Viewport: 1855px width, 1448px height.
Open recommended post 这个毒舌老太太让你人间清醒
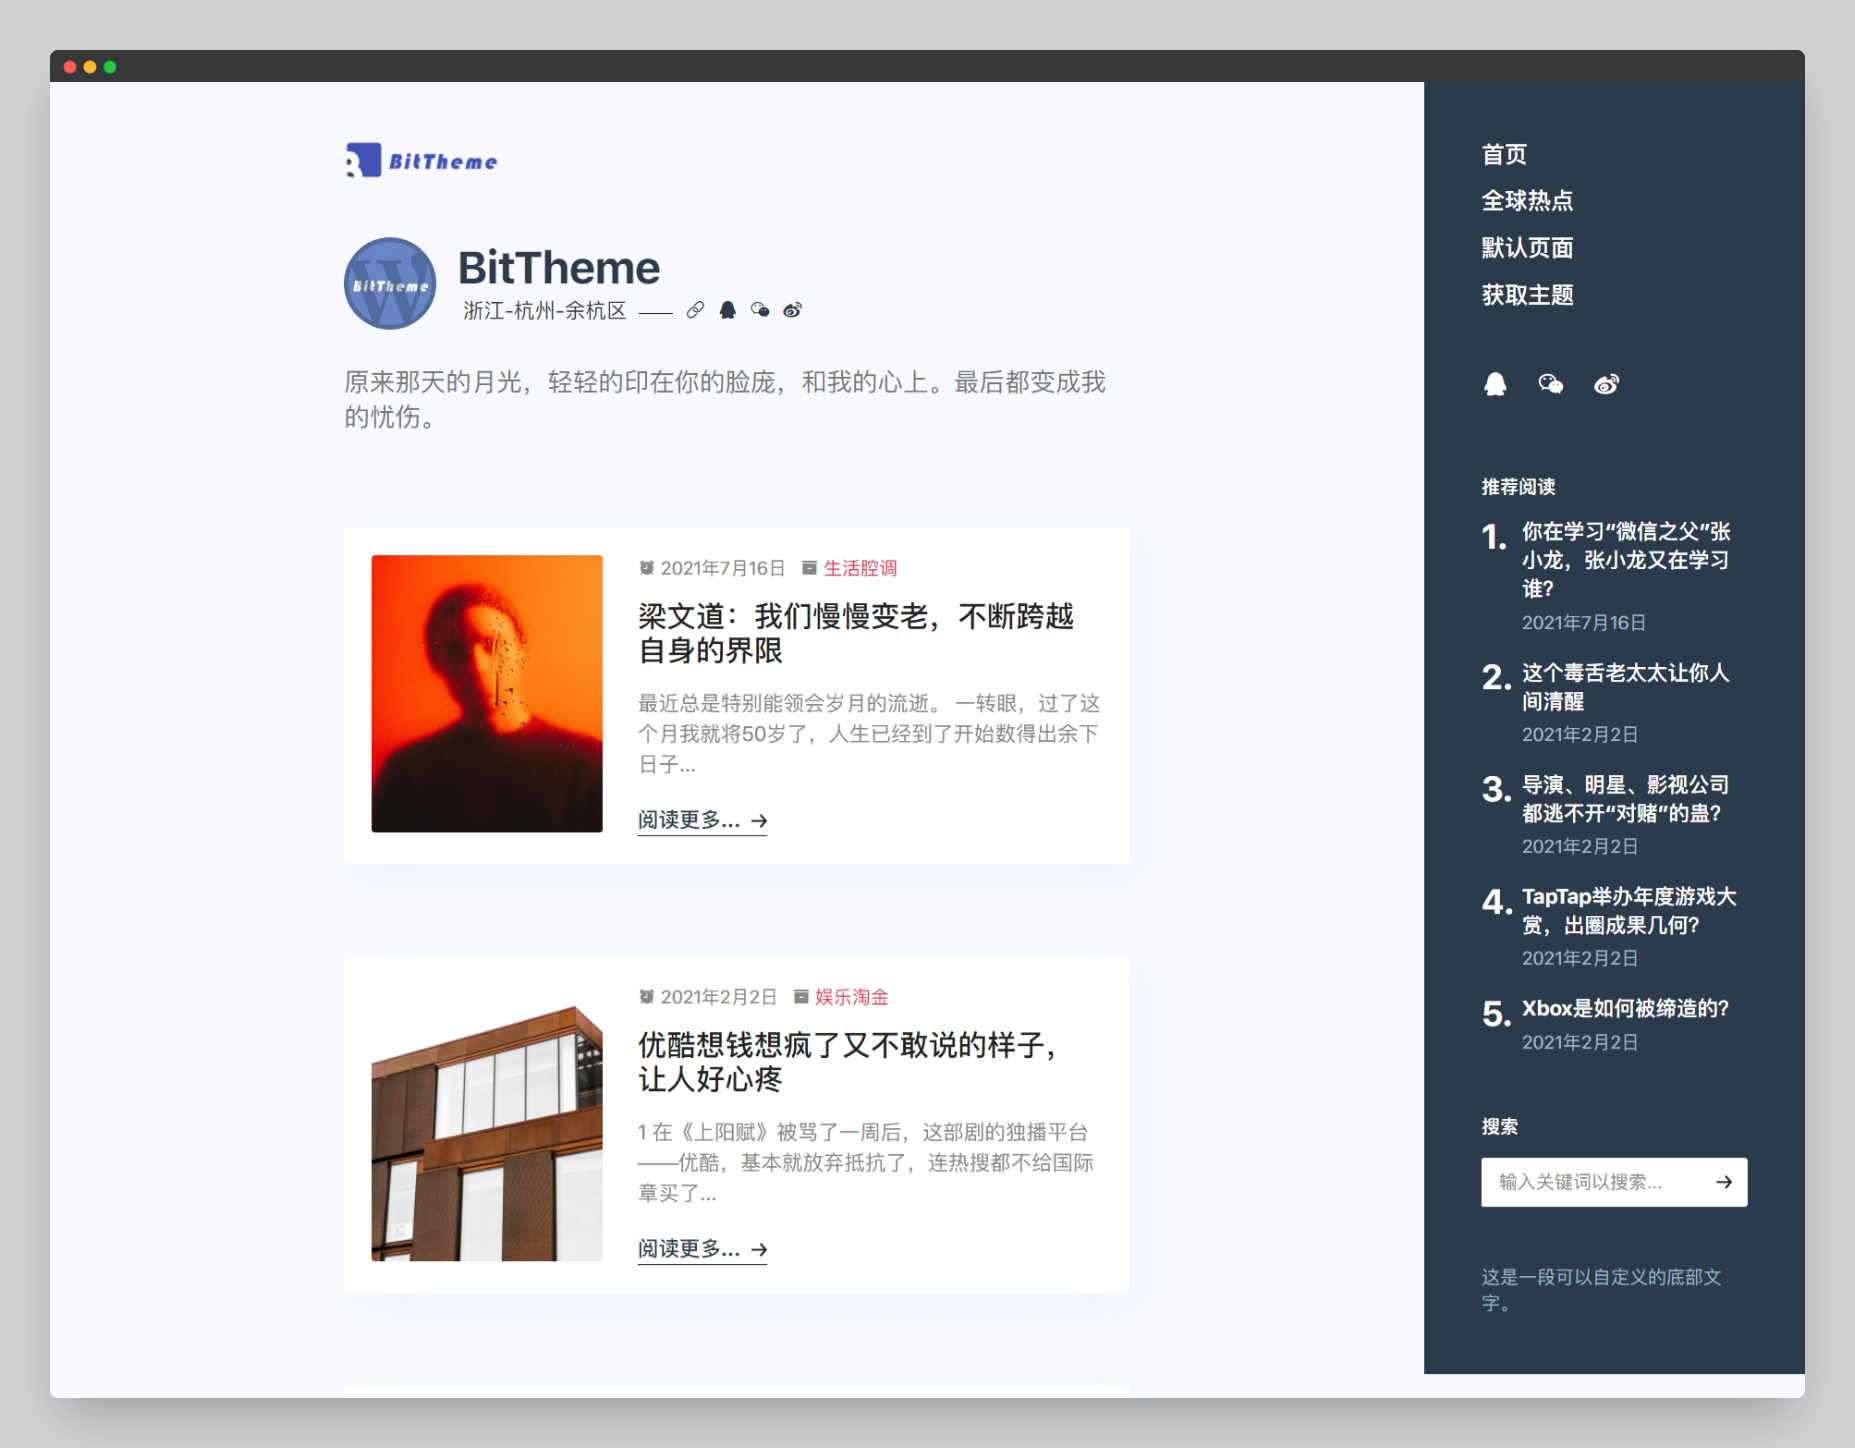coord(1625,687)
